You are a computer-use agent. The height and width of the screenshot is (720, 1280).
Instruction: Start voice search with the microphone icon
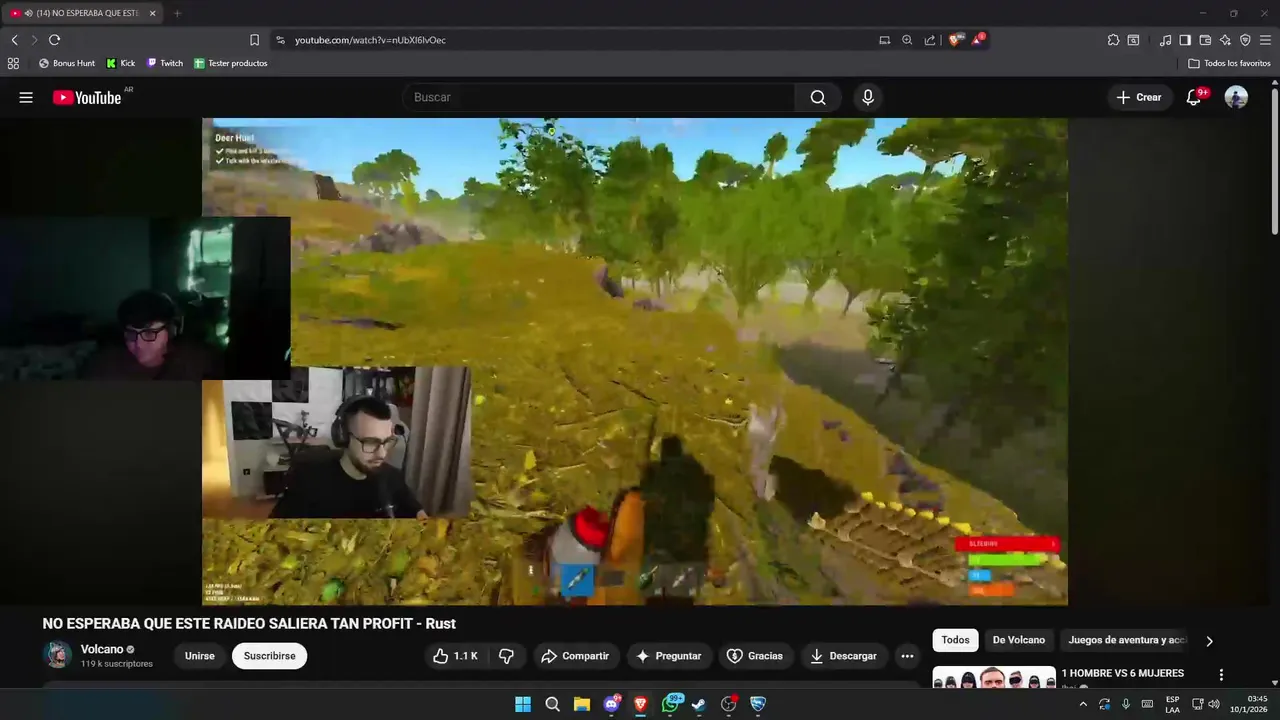click(868, 97)
